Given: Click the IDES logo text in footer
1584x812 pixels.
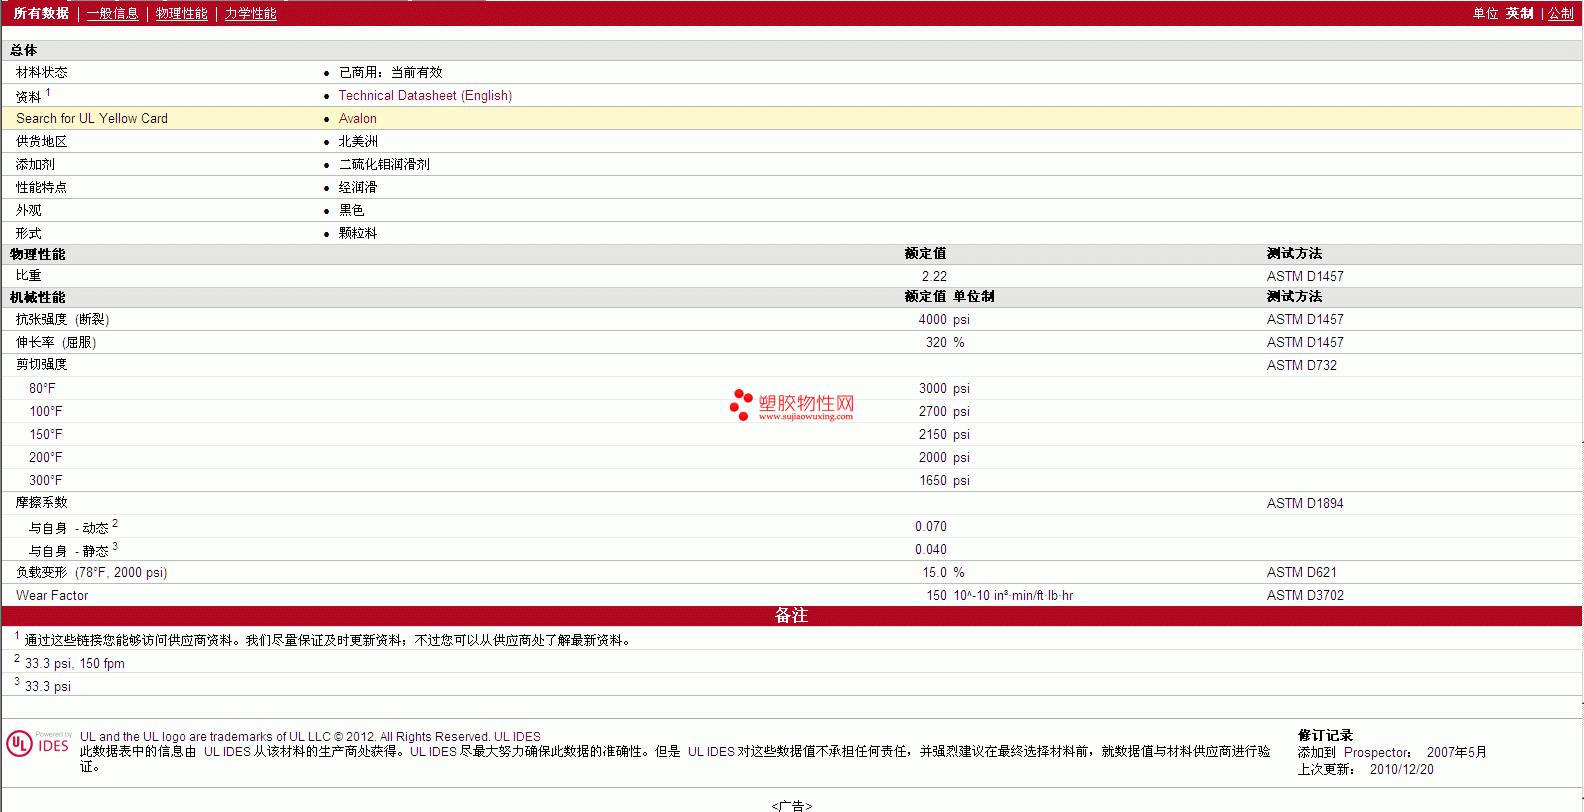Looking at the screenshot, I should [x=54, y=746].
